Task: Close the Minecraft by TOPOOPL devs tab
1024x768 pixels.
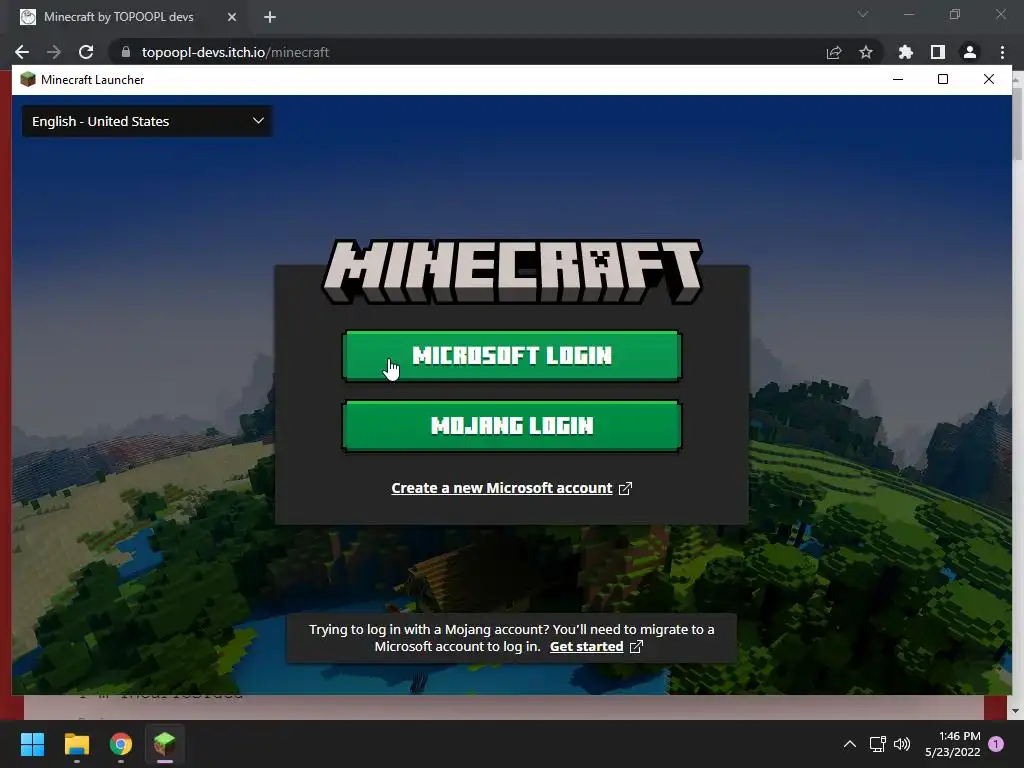Action: [232, 18]
